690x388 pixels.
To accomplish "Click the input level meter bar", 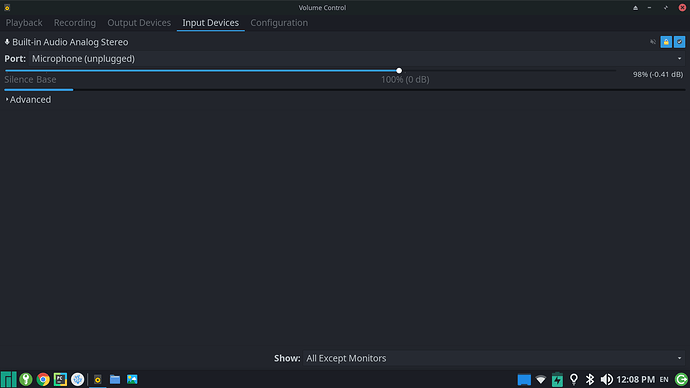I will [345, 90].
